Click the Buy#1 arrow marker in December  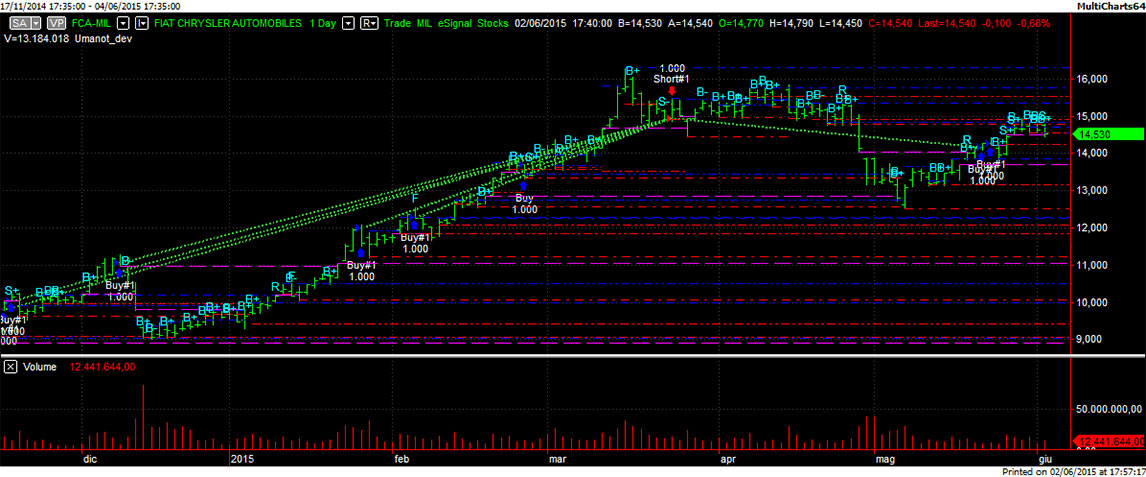(119, 271)
